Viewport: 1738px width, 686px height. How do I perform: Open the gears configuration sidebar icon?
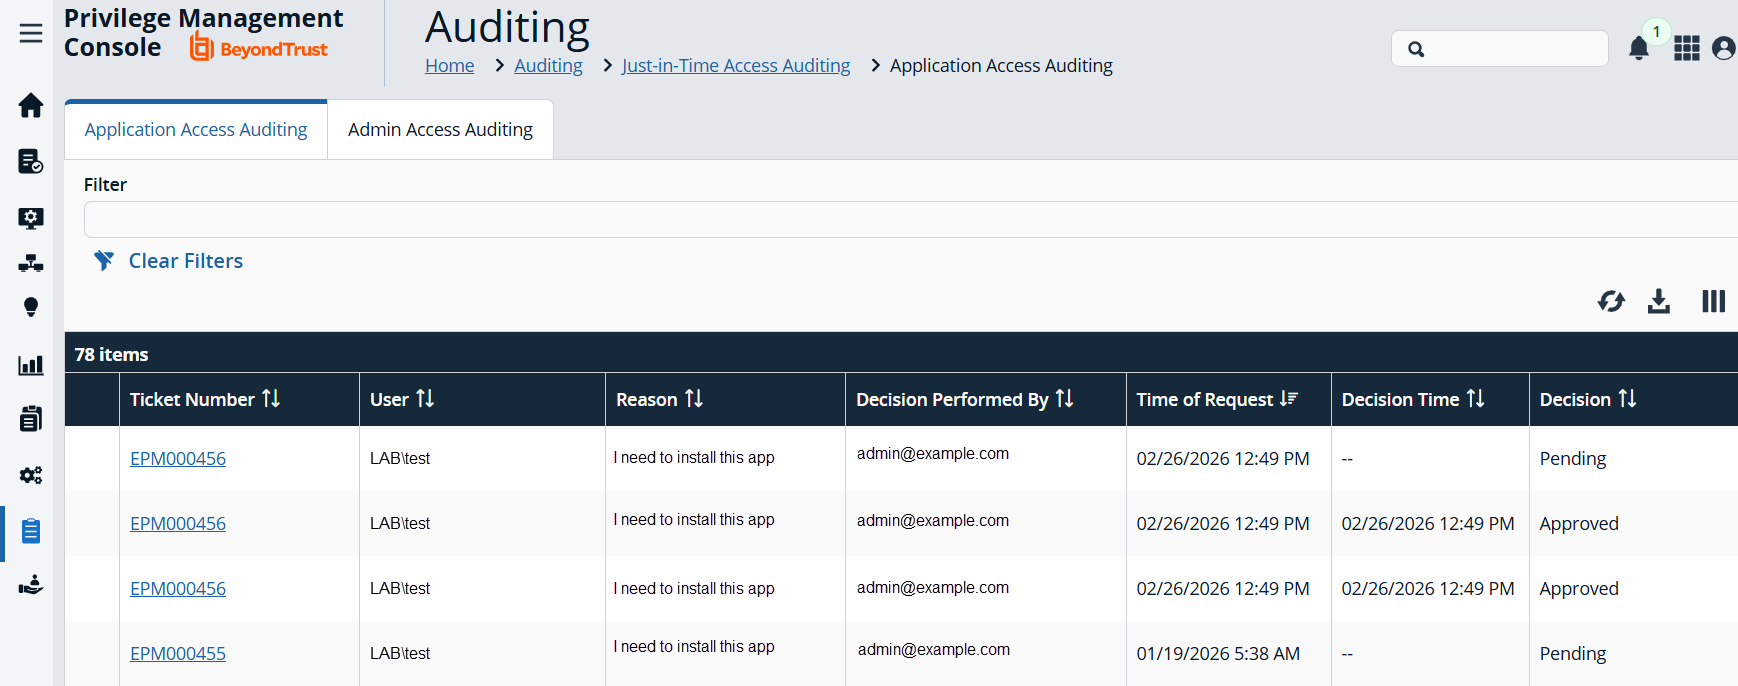[31, 475]
